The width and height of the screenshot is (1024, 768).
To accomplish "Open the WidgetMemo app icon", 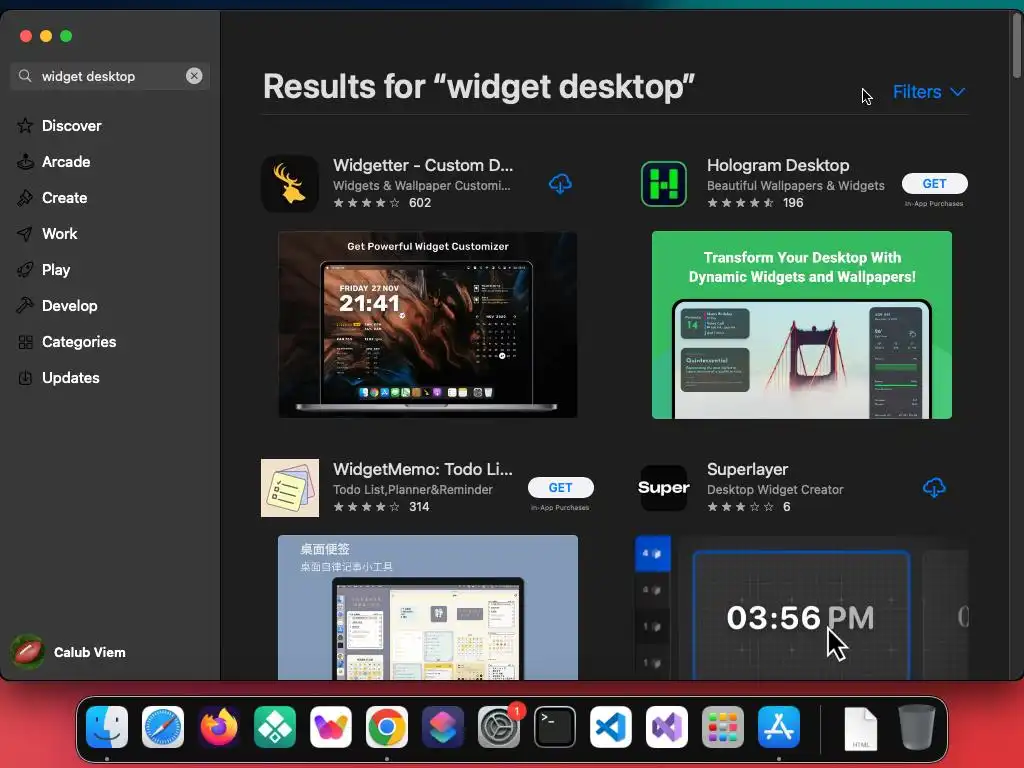I will point(290,488).
